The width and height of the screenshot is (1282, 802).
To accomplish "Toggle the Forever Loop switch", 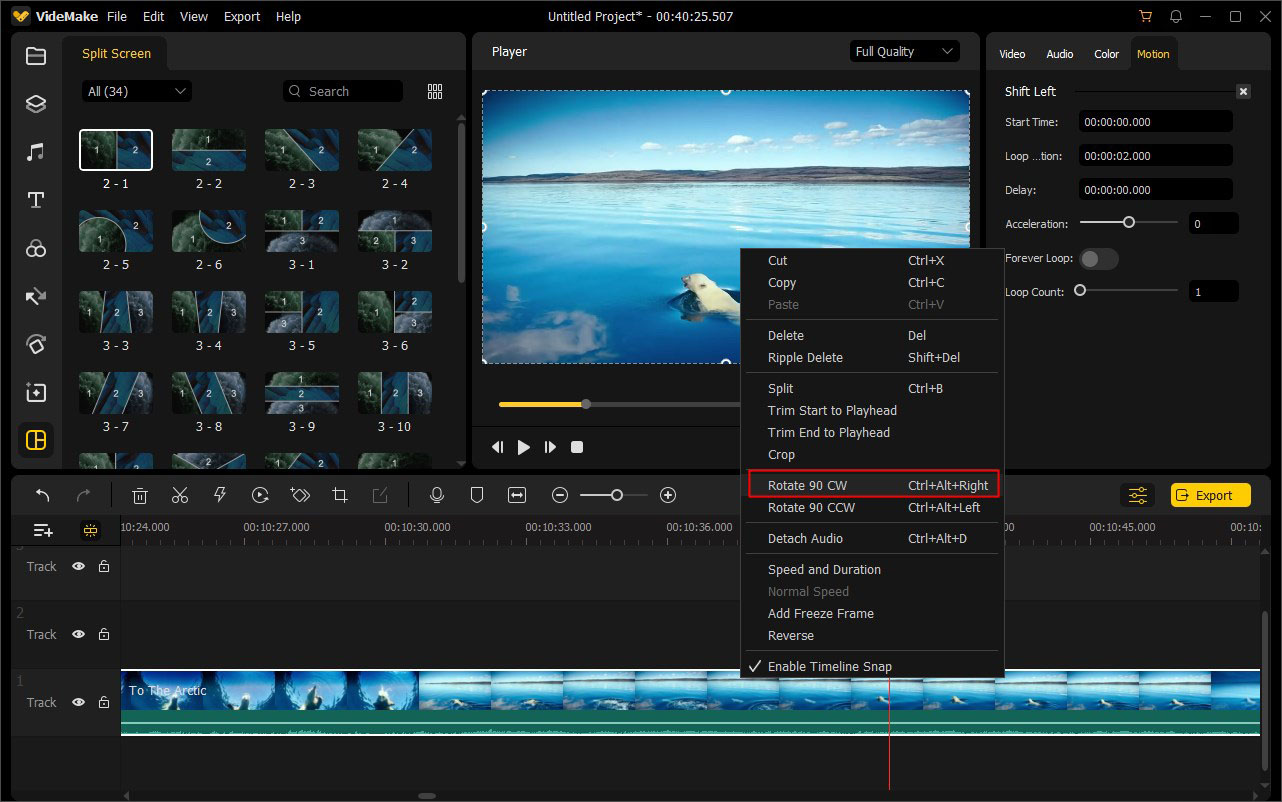I will 1099,259.
